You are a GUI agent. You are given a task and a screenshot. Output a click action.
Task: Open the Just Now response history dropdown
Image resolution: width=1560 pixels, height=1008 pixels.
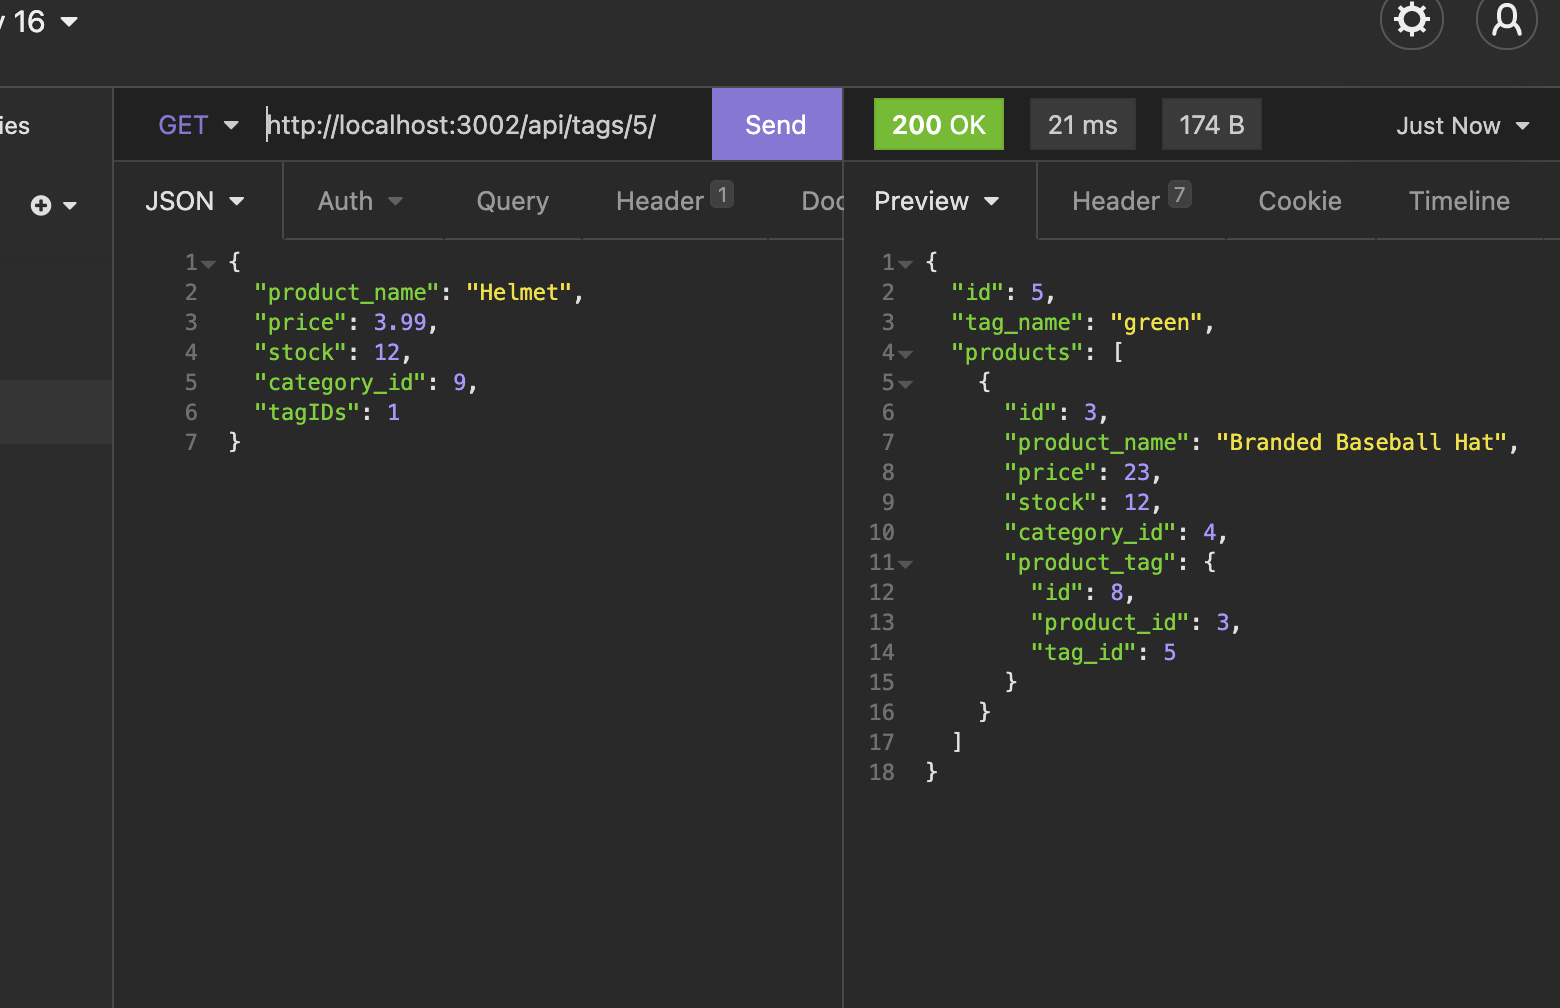[1462, 124]
